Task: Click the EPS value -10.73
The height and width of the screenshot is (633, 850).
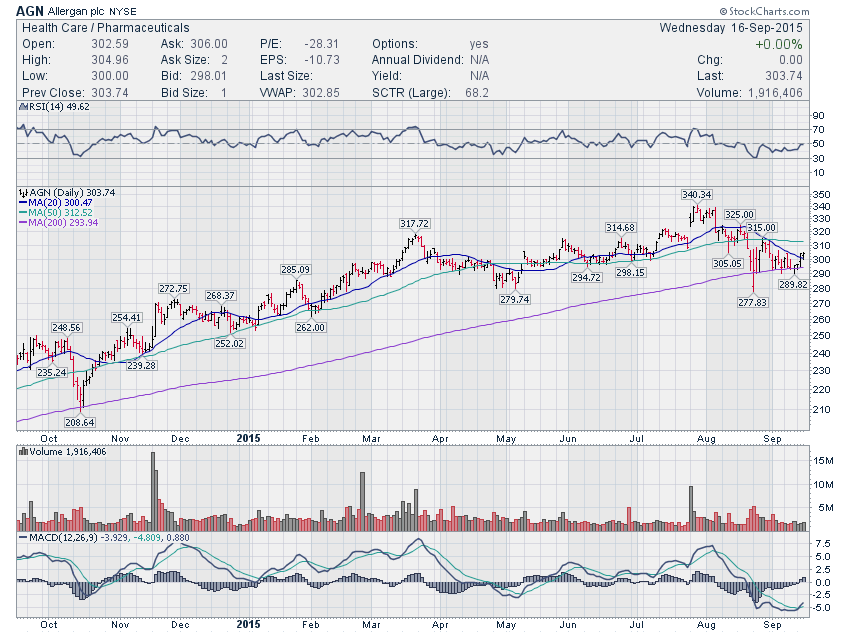Action: [321, 60]
